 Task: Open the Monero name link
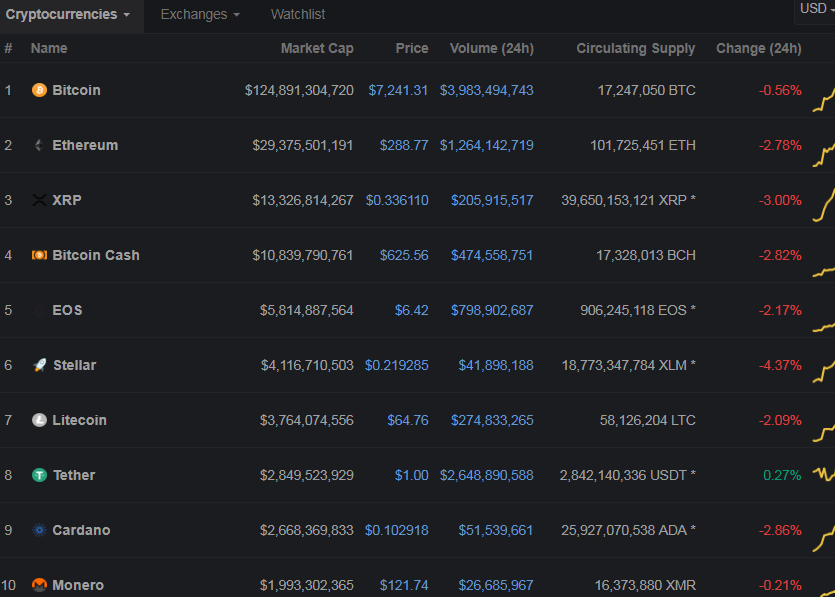[x=78, y=585]
